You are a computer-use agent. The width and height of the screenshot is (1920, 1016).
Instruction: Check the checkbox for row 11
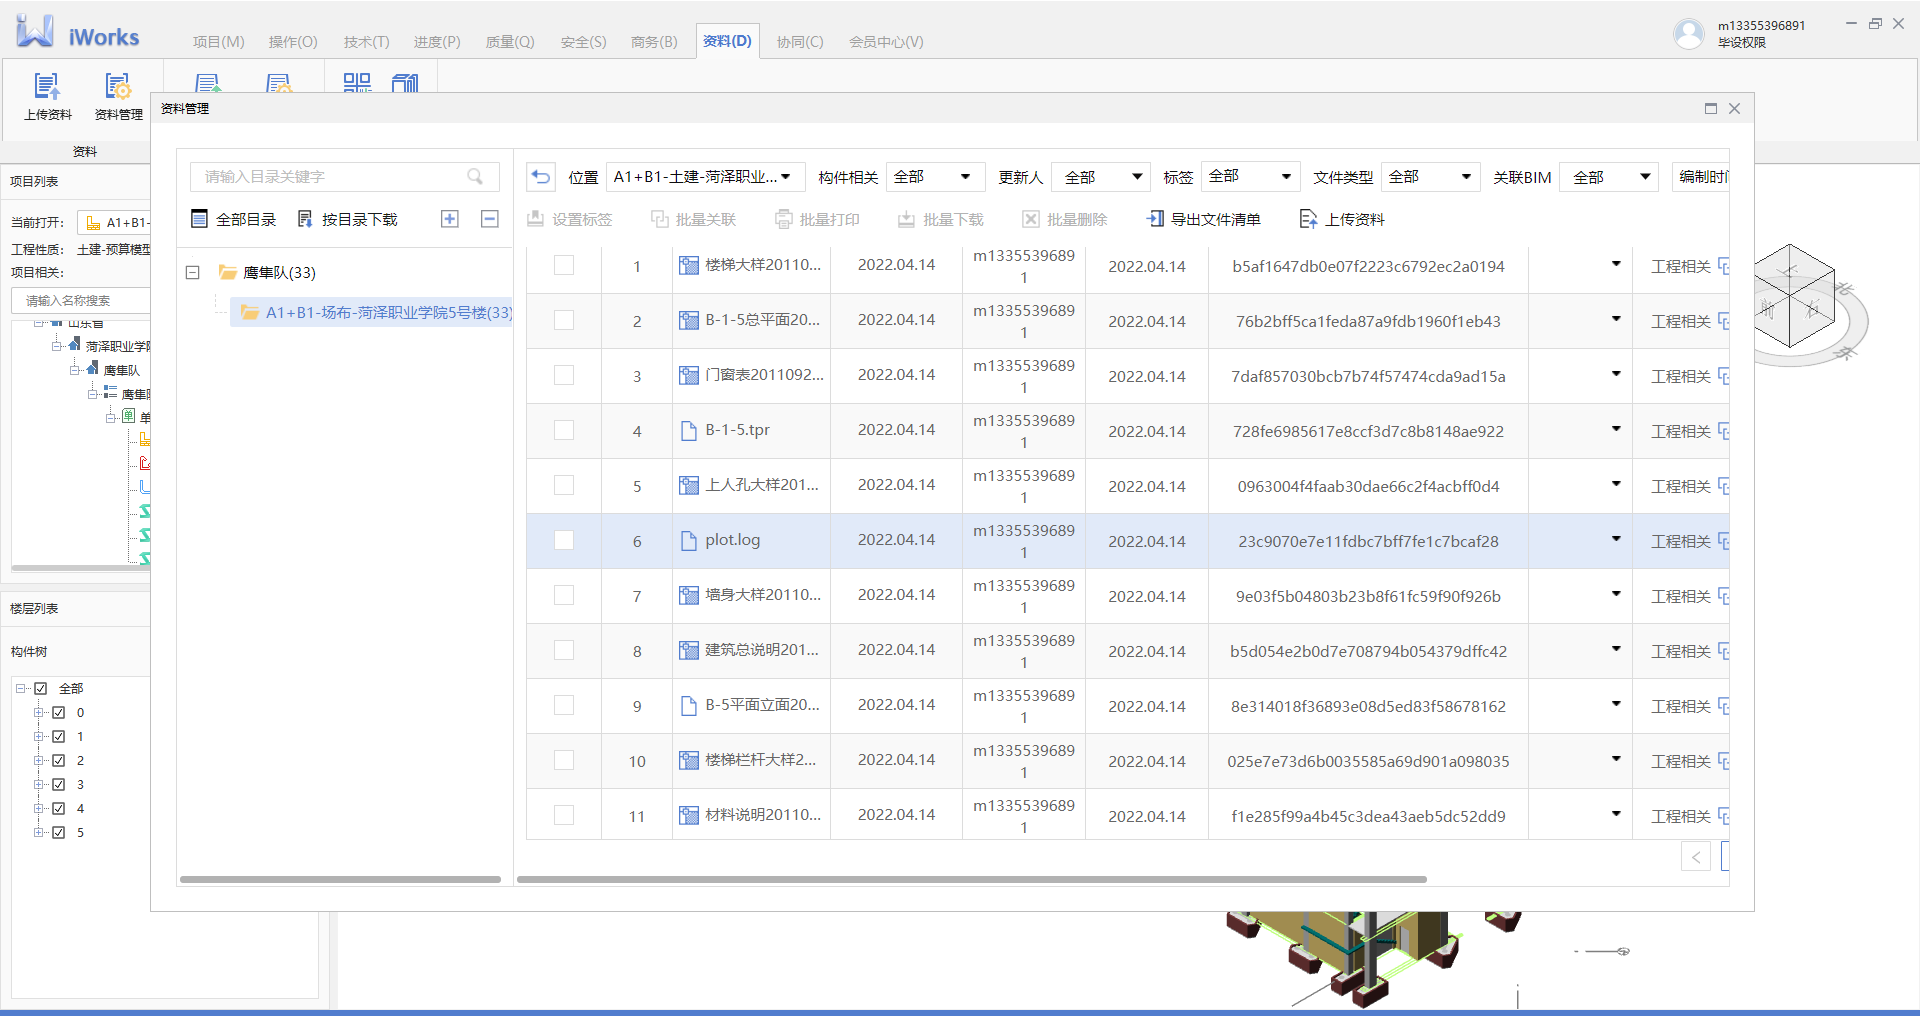click(x=564, y=815)
